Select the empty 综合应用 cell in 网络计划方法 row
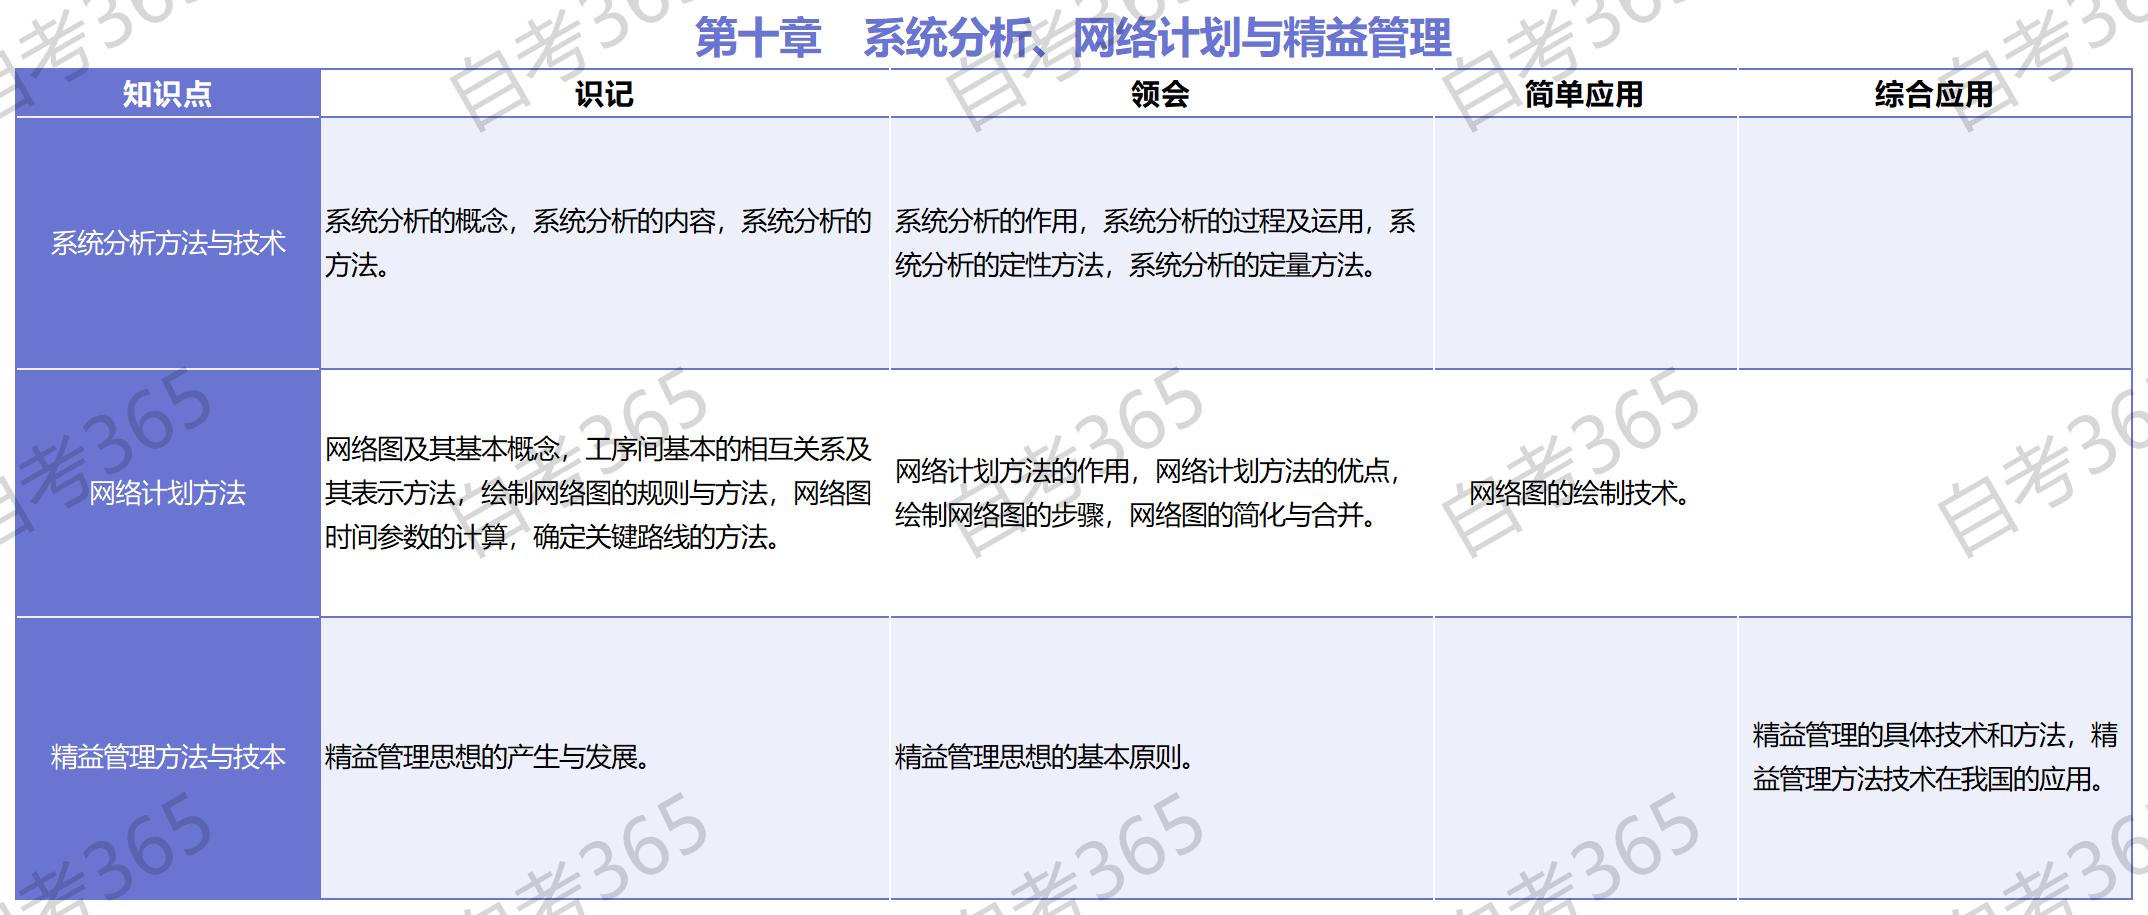The width and height of the screenshot is (2148, 915). (x=1934, y=493)
